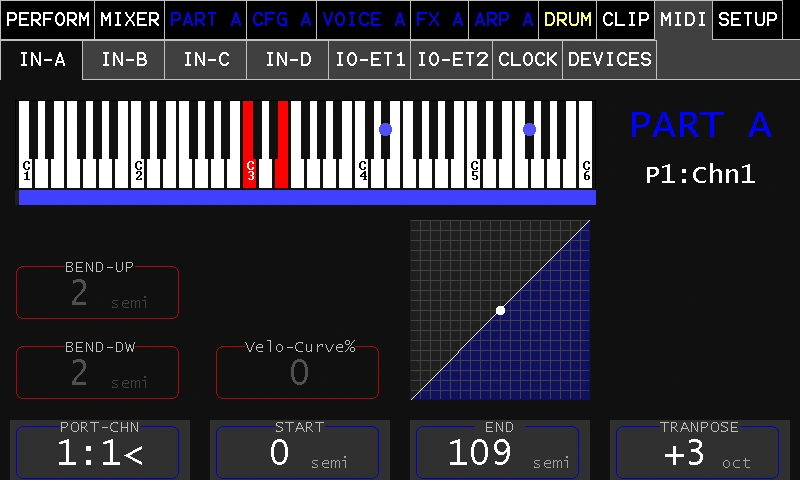Select the CLIP tab
The width and height of the screenshot is (800, 480).
coord(626,19)
